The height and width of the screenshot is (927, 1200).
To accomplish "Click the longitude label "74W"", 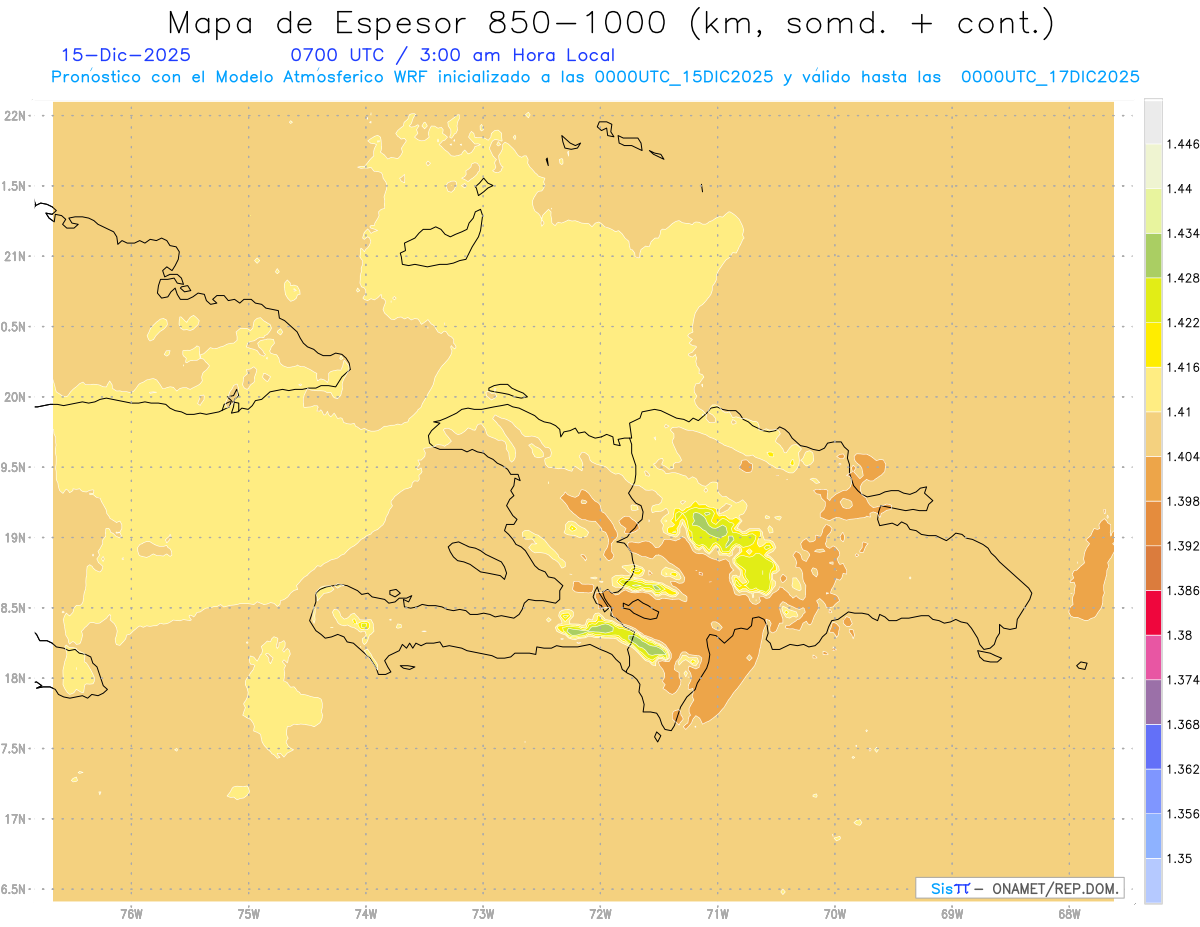I will (x=366, y=913).
